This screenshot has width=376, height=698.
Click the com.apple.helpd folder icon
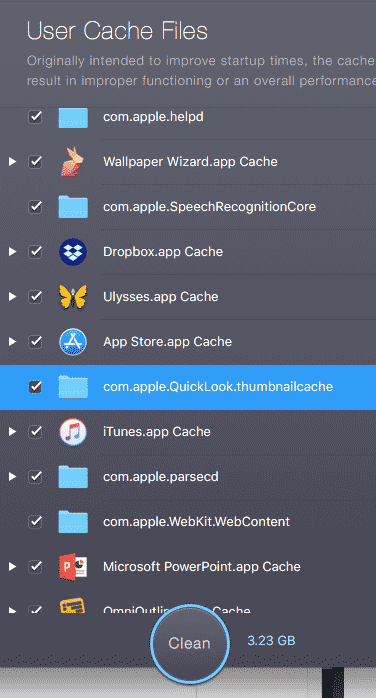pyautogui.click(x=73, y=118)
